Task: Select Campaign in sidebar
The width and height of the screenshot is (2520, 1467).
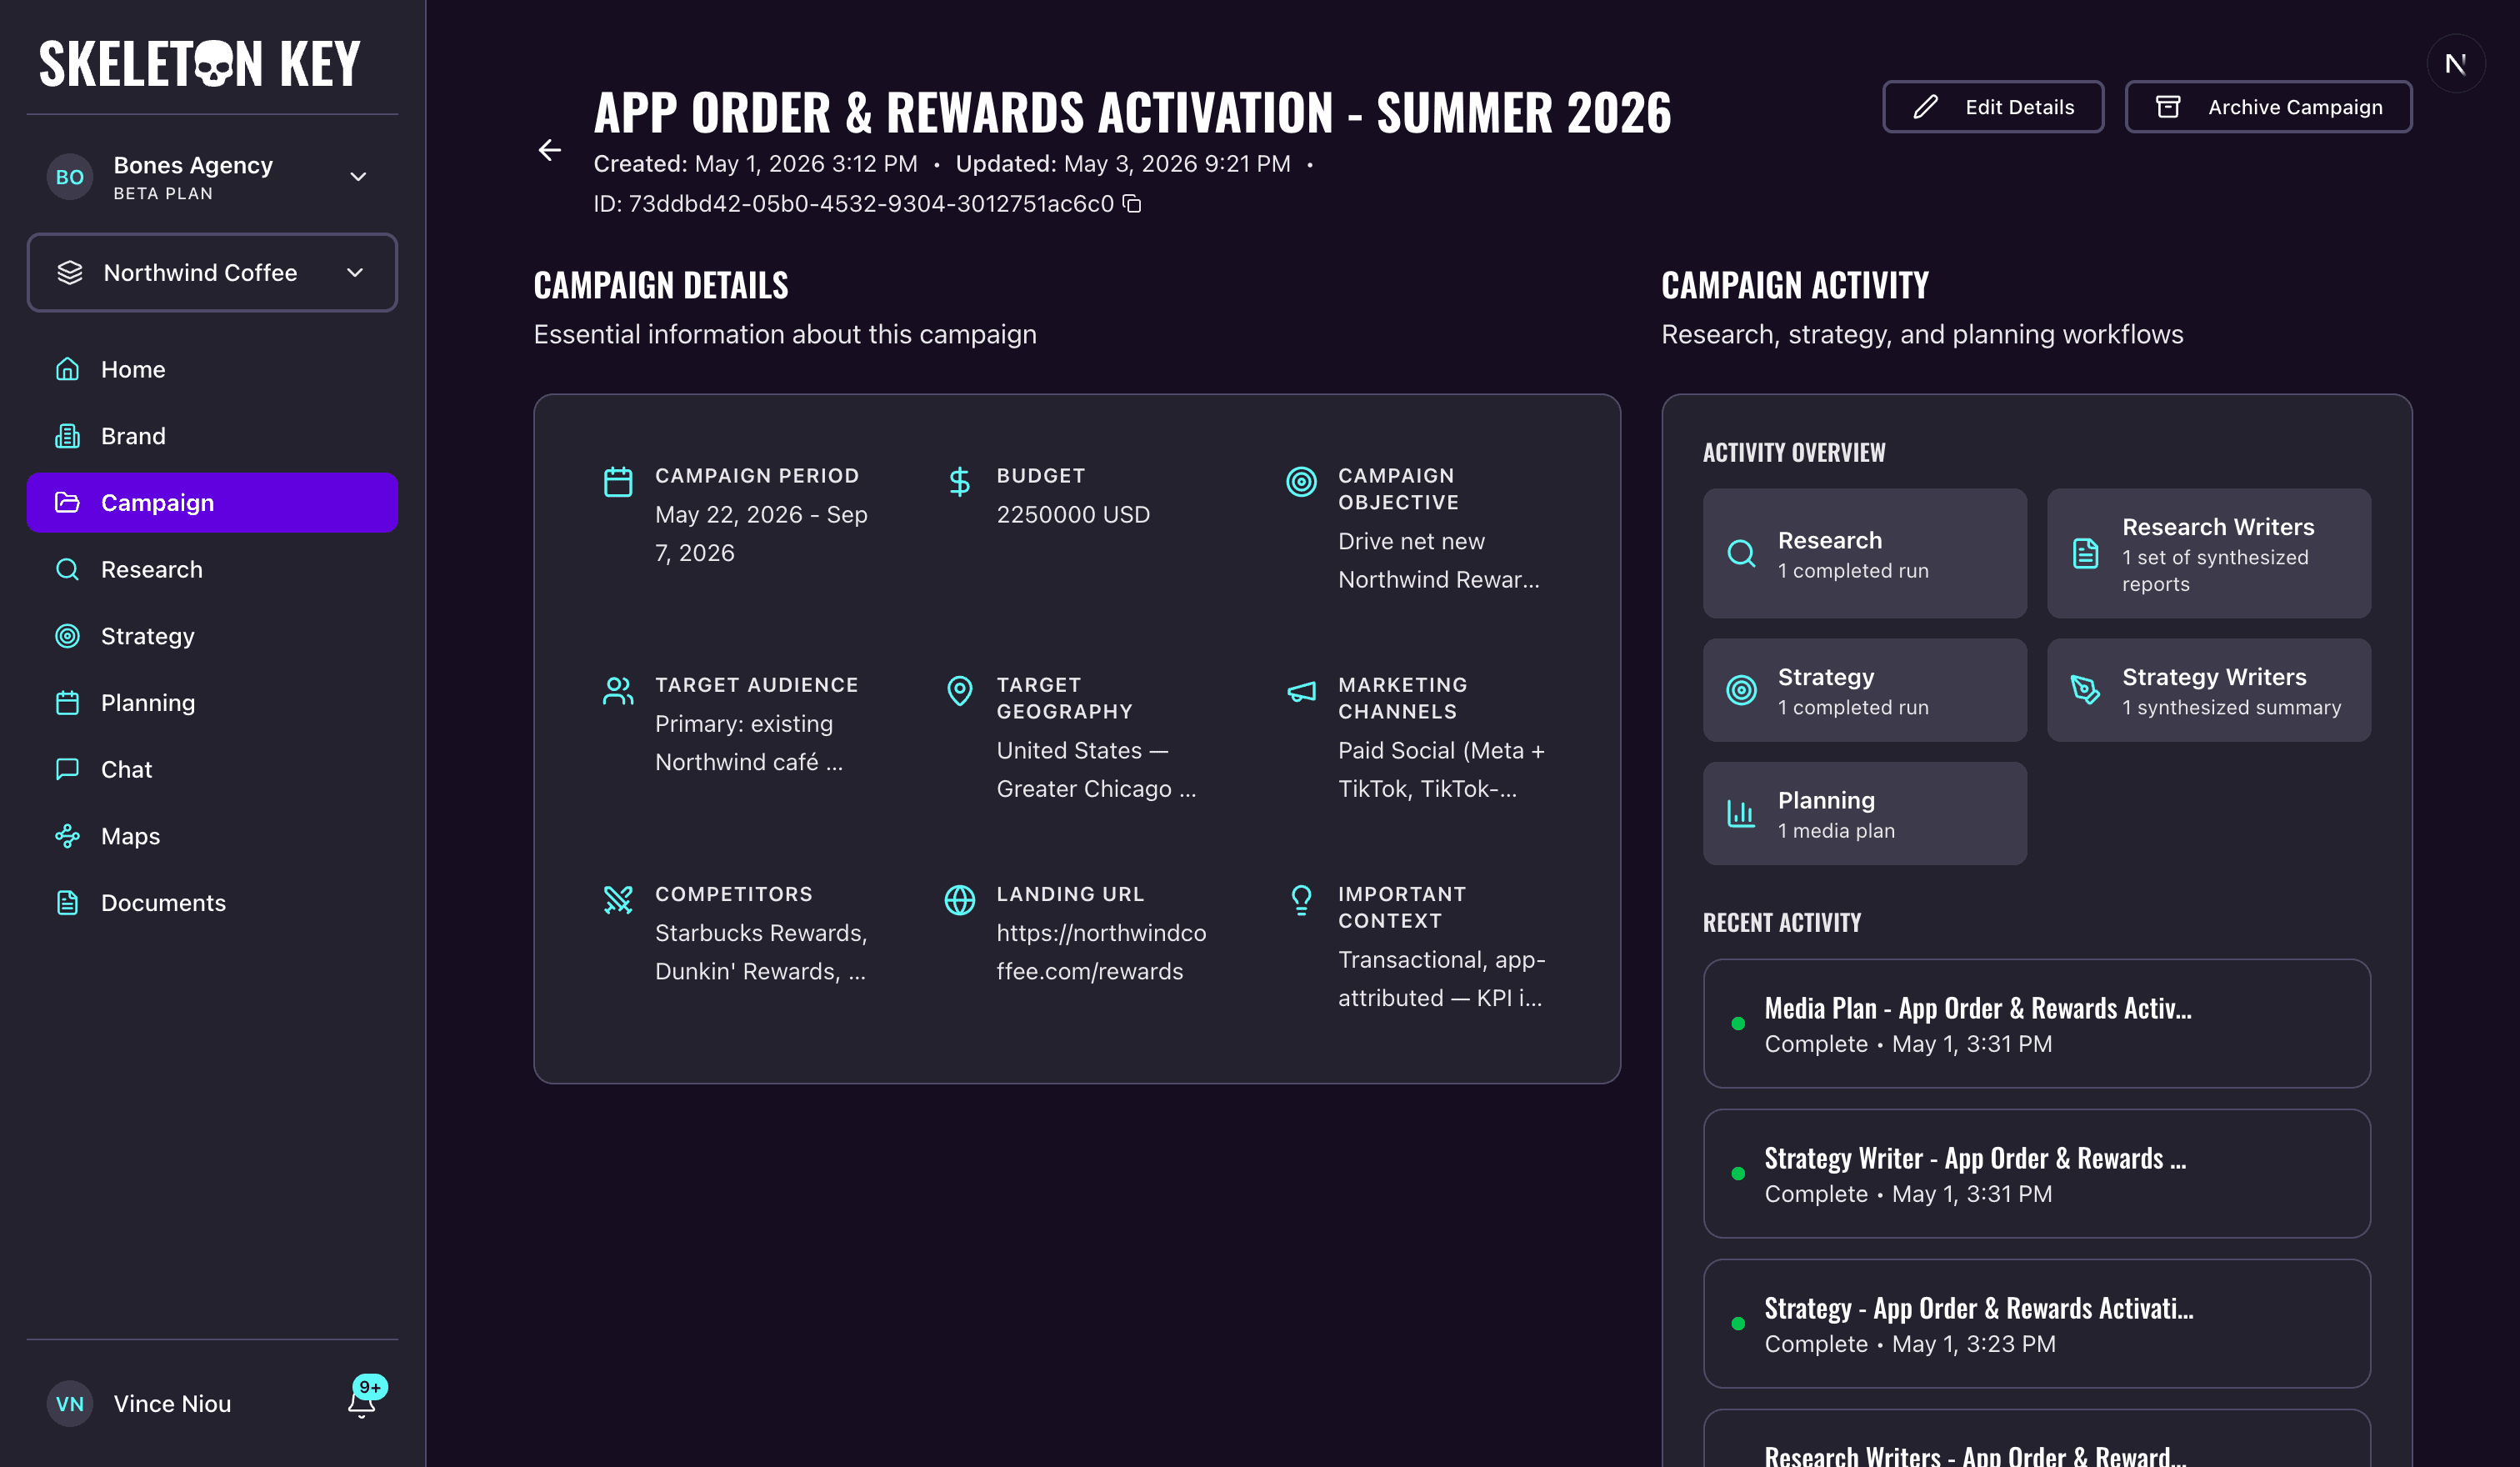Action: (212, 503)
